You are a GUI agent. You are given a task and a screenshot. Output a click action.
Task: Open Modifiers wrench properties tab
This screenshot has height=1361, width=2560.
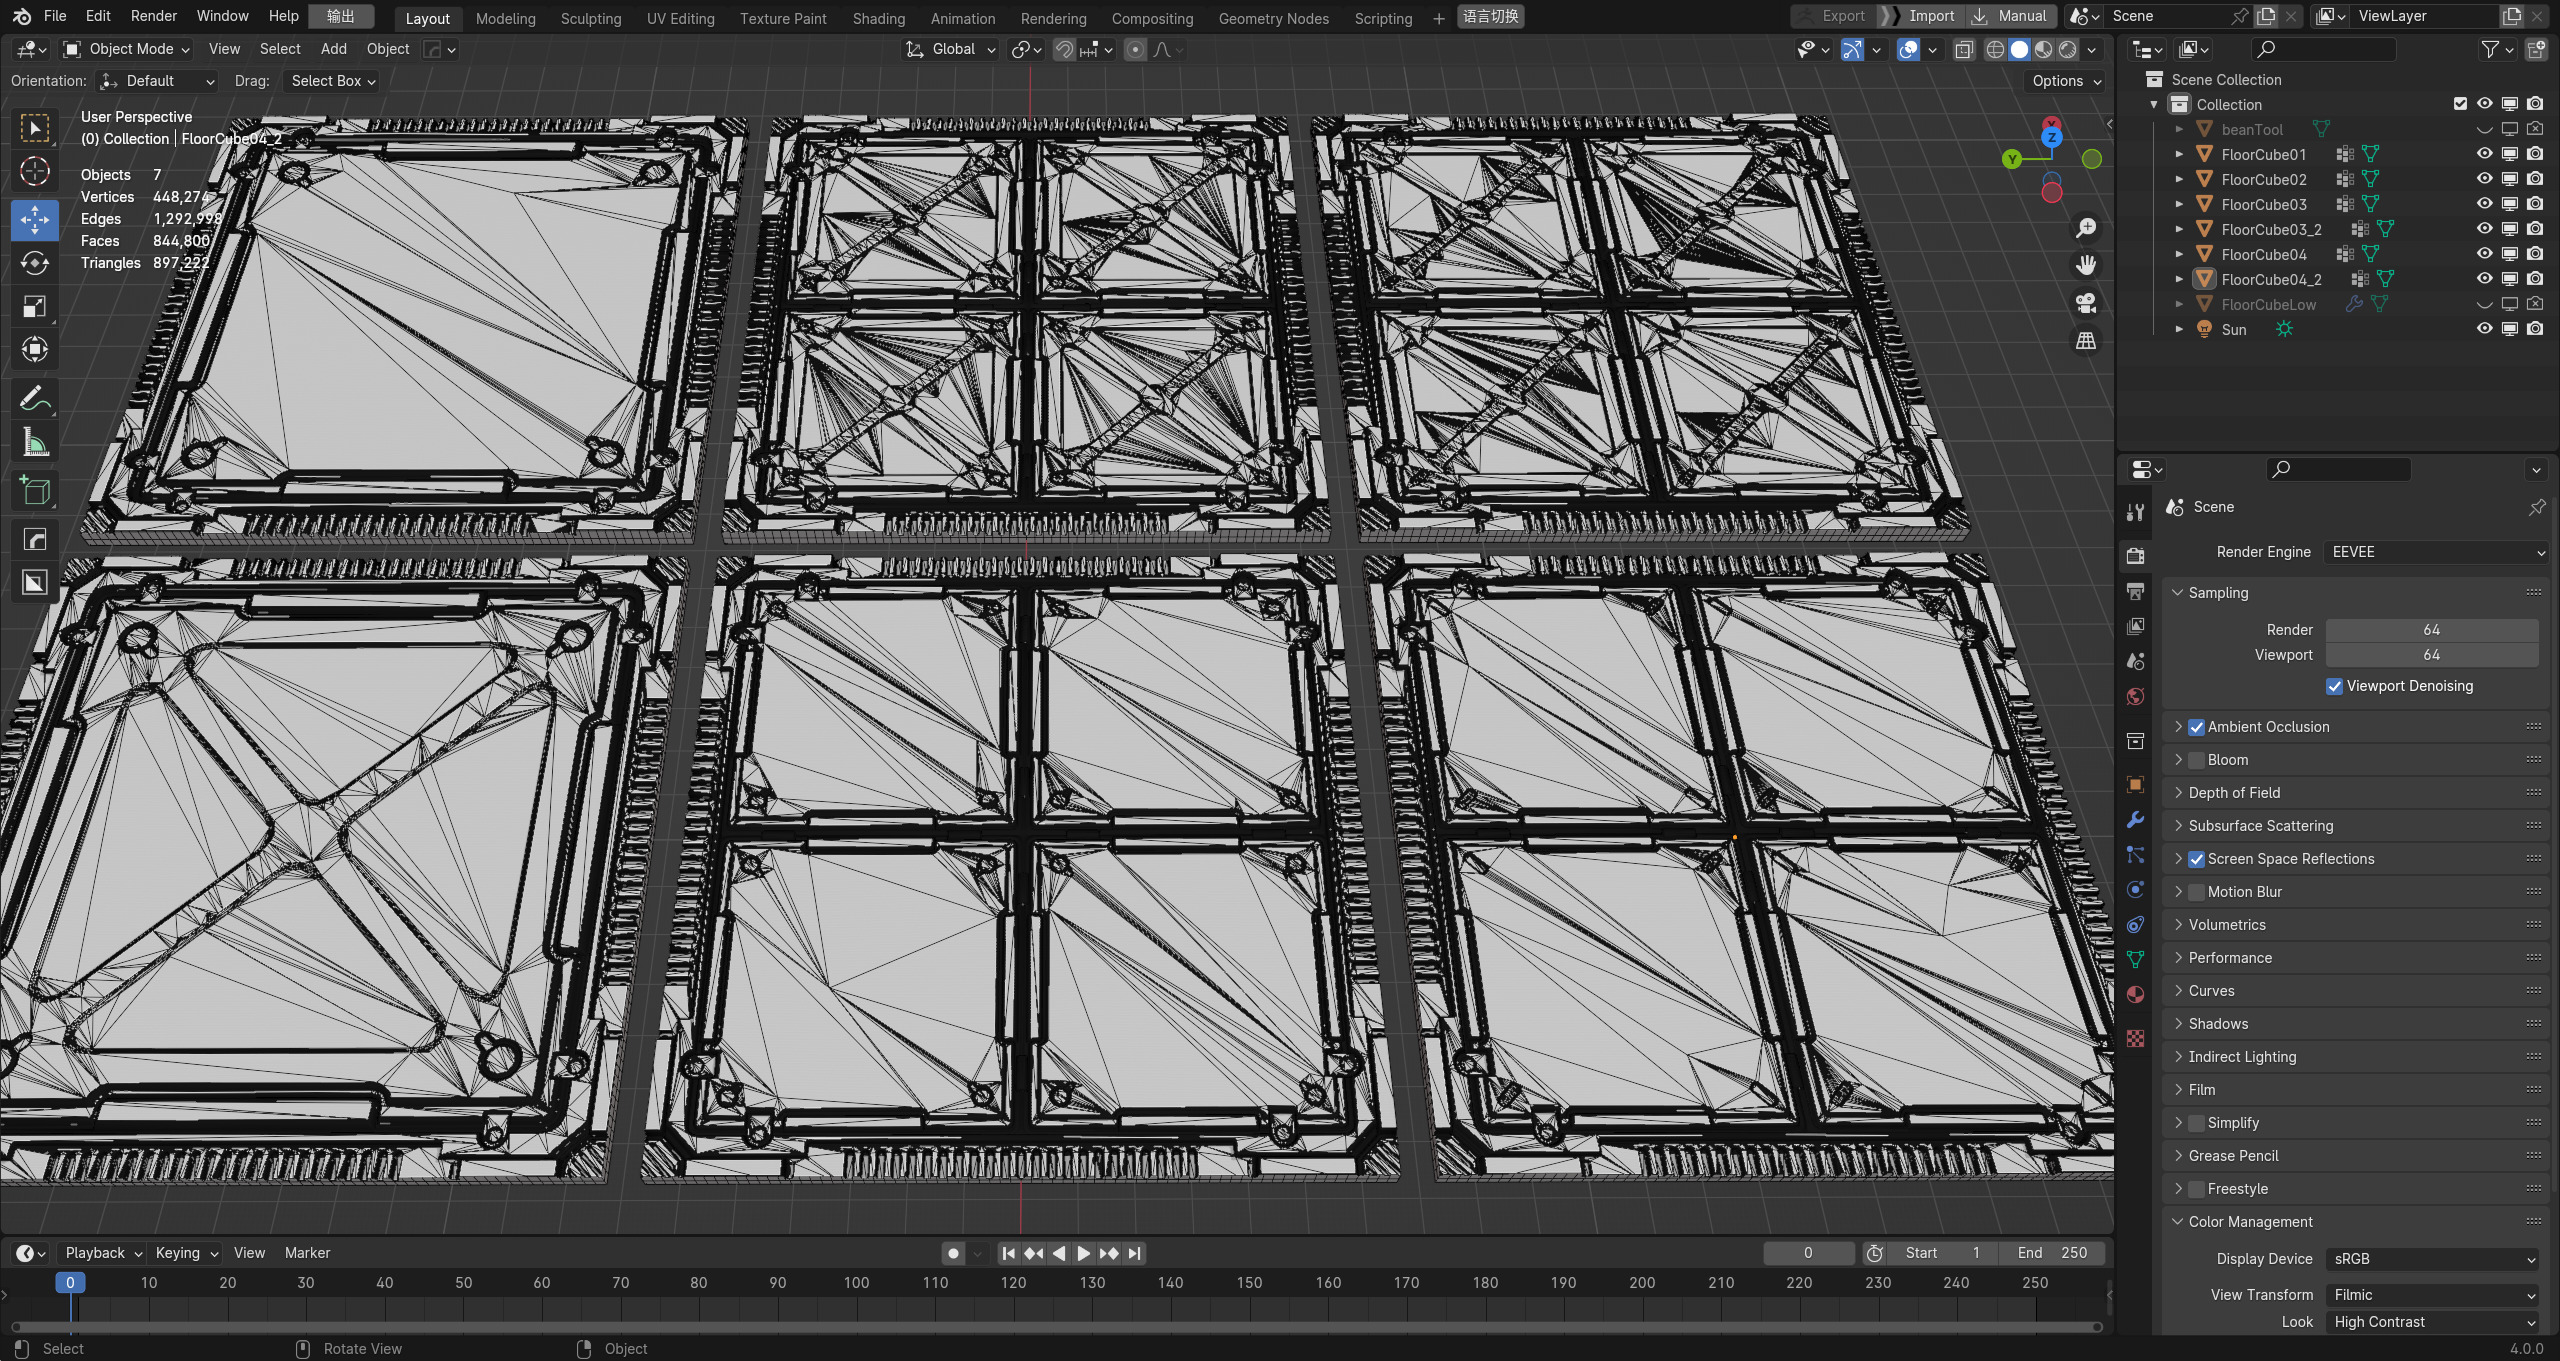point(2136,820)
